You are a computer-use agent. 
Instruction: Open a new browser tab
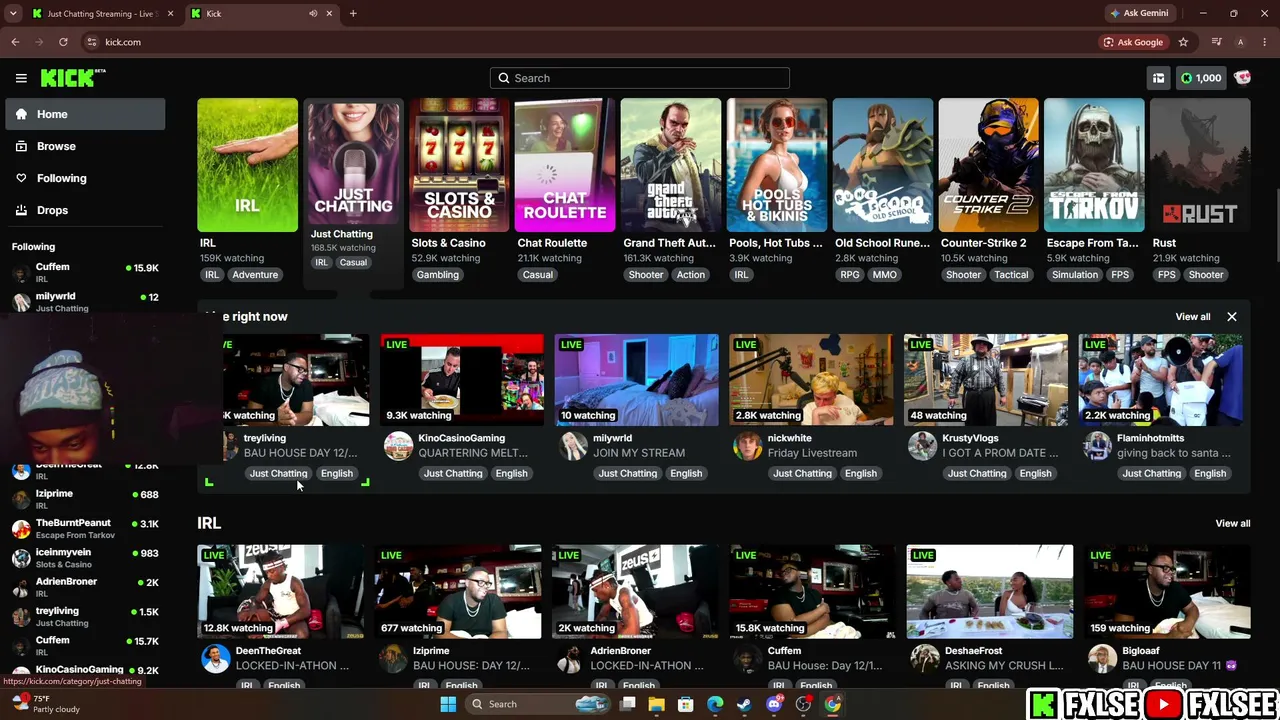353,13
